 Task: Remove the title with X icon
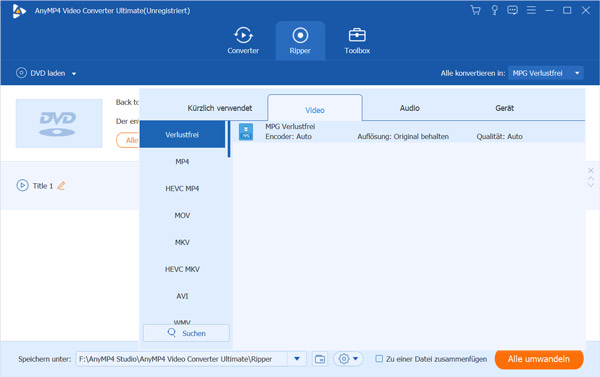click(x=591, y=170)
